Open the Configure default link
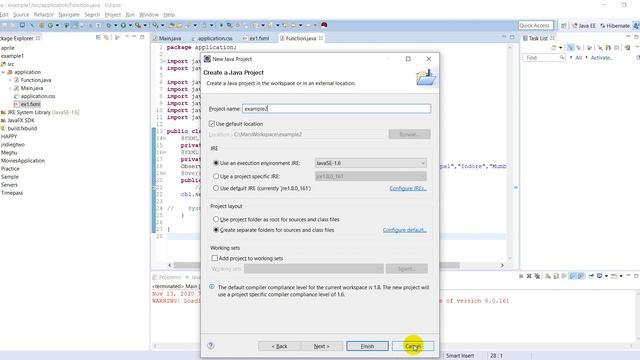 point(404,230)
